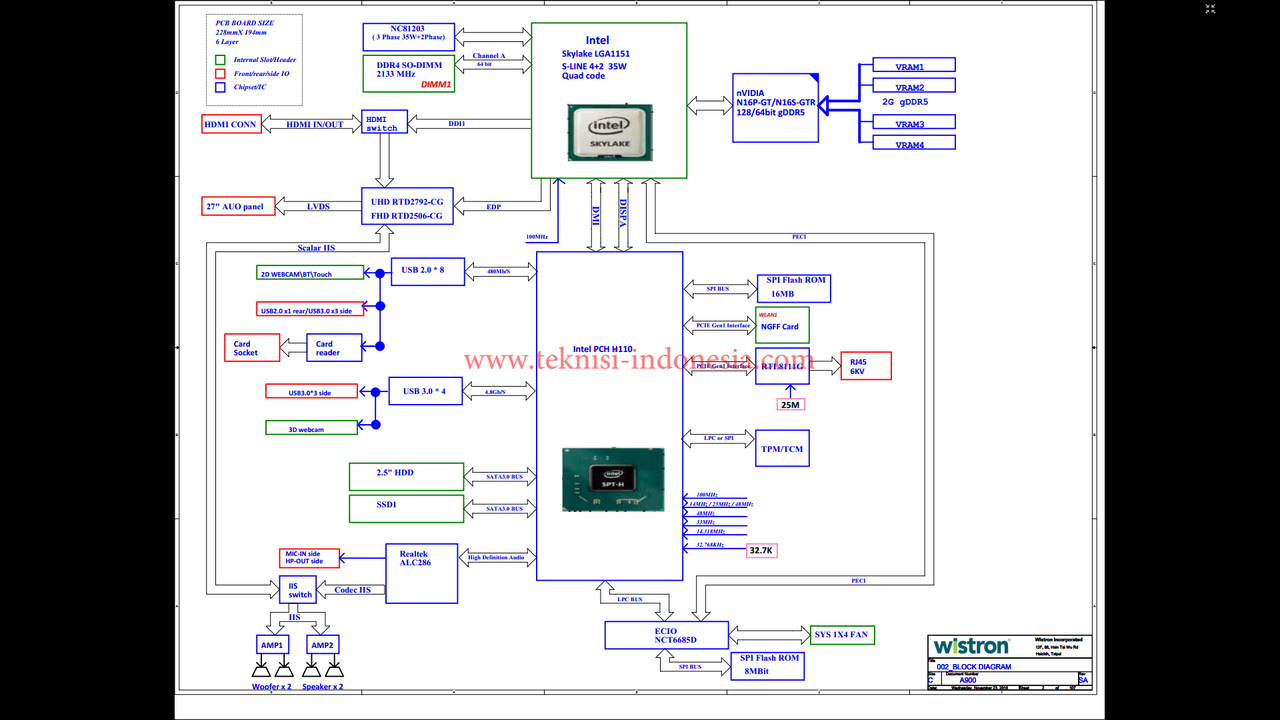Click the Woofer x 2 label
The image size is (1280, 720).
[x=272, y=686]
